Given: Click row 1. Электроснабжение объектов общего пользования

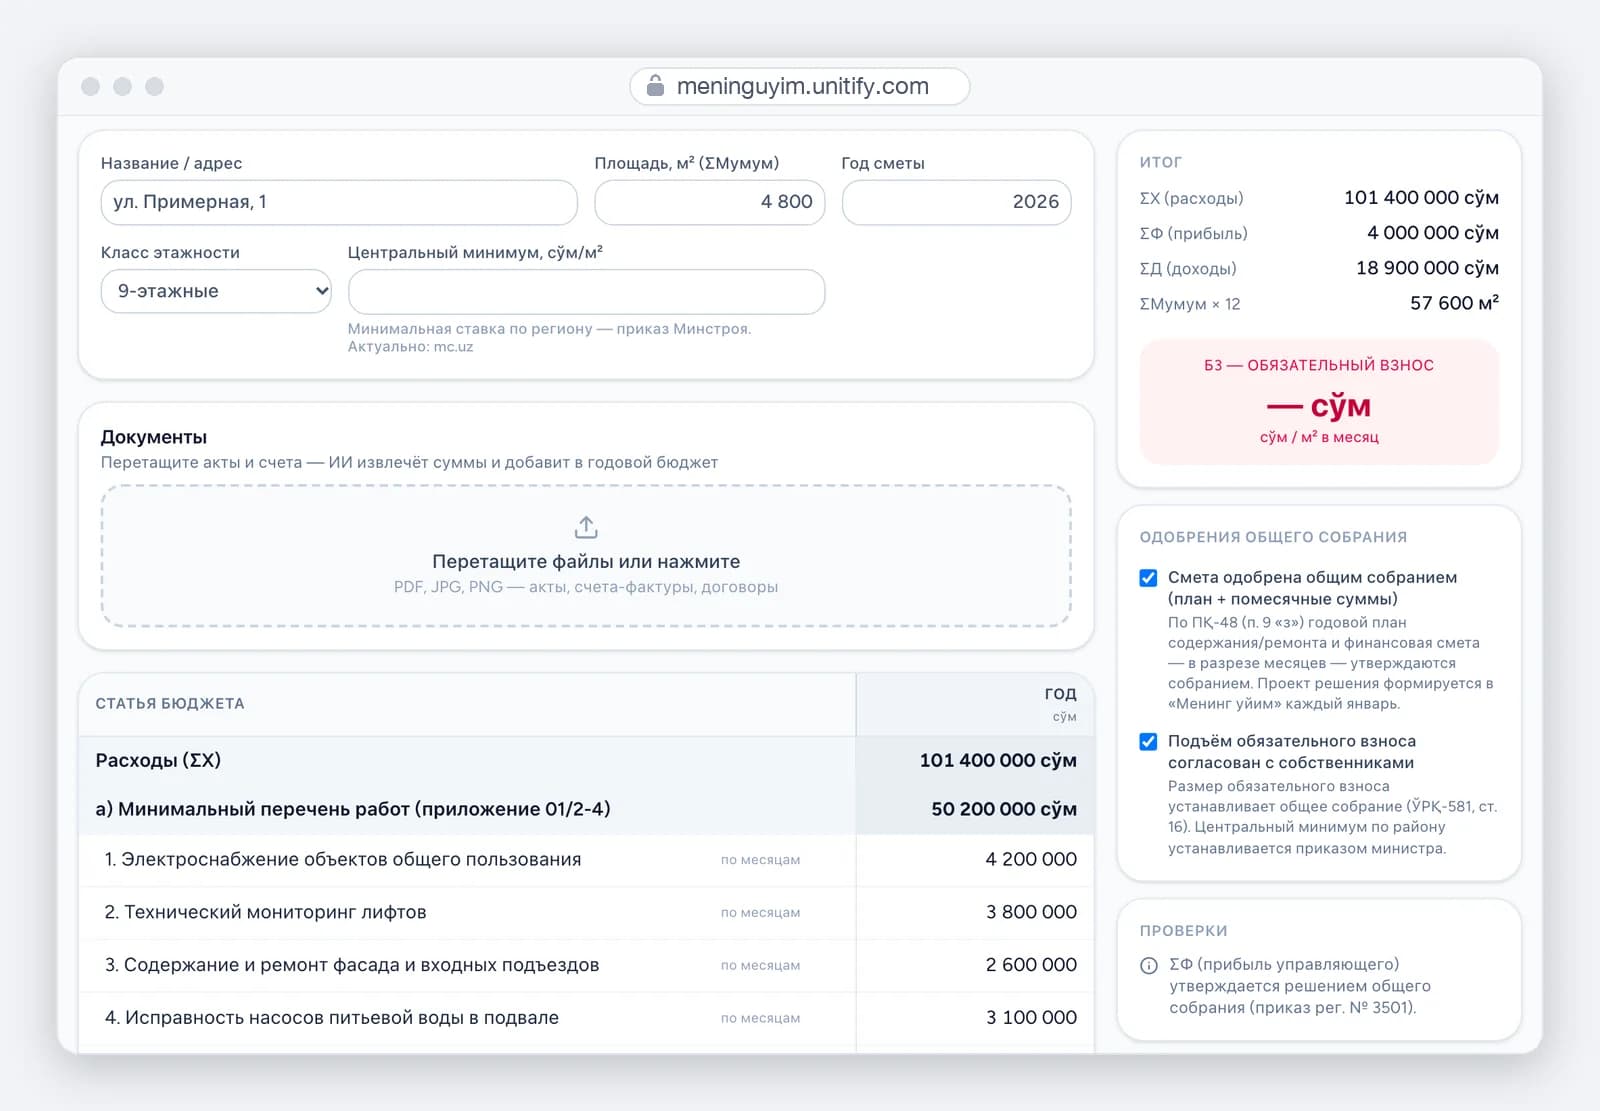Looking at the screenshot, I should 586,860.
